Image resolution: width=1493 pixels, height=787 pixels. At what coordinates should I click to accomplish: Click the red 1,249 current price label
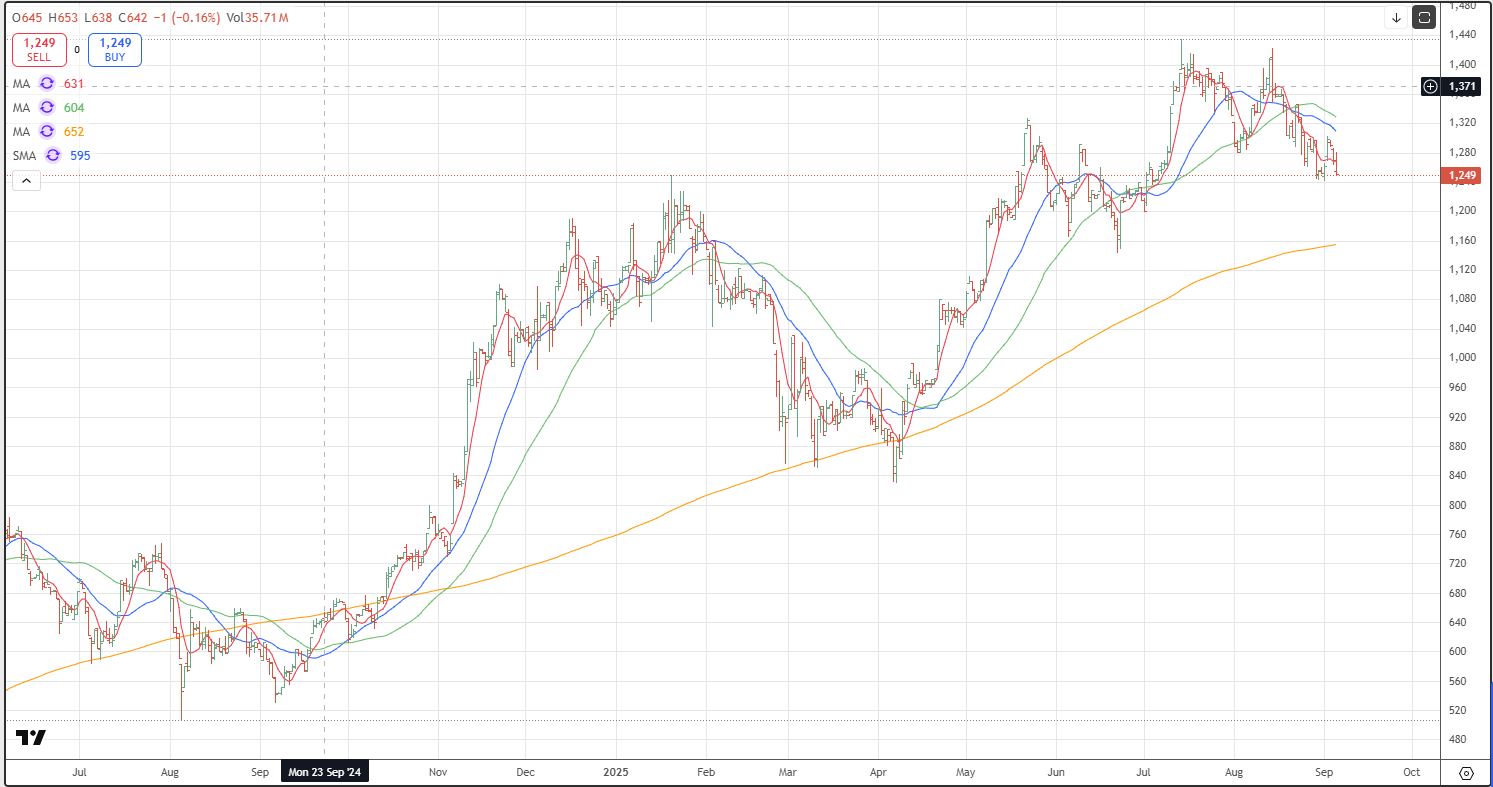[x=1461, y=176]
